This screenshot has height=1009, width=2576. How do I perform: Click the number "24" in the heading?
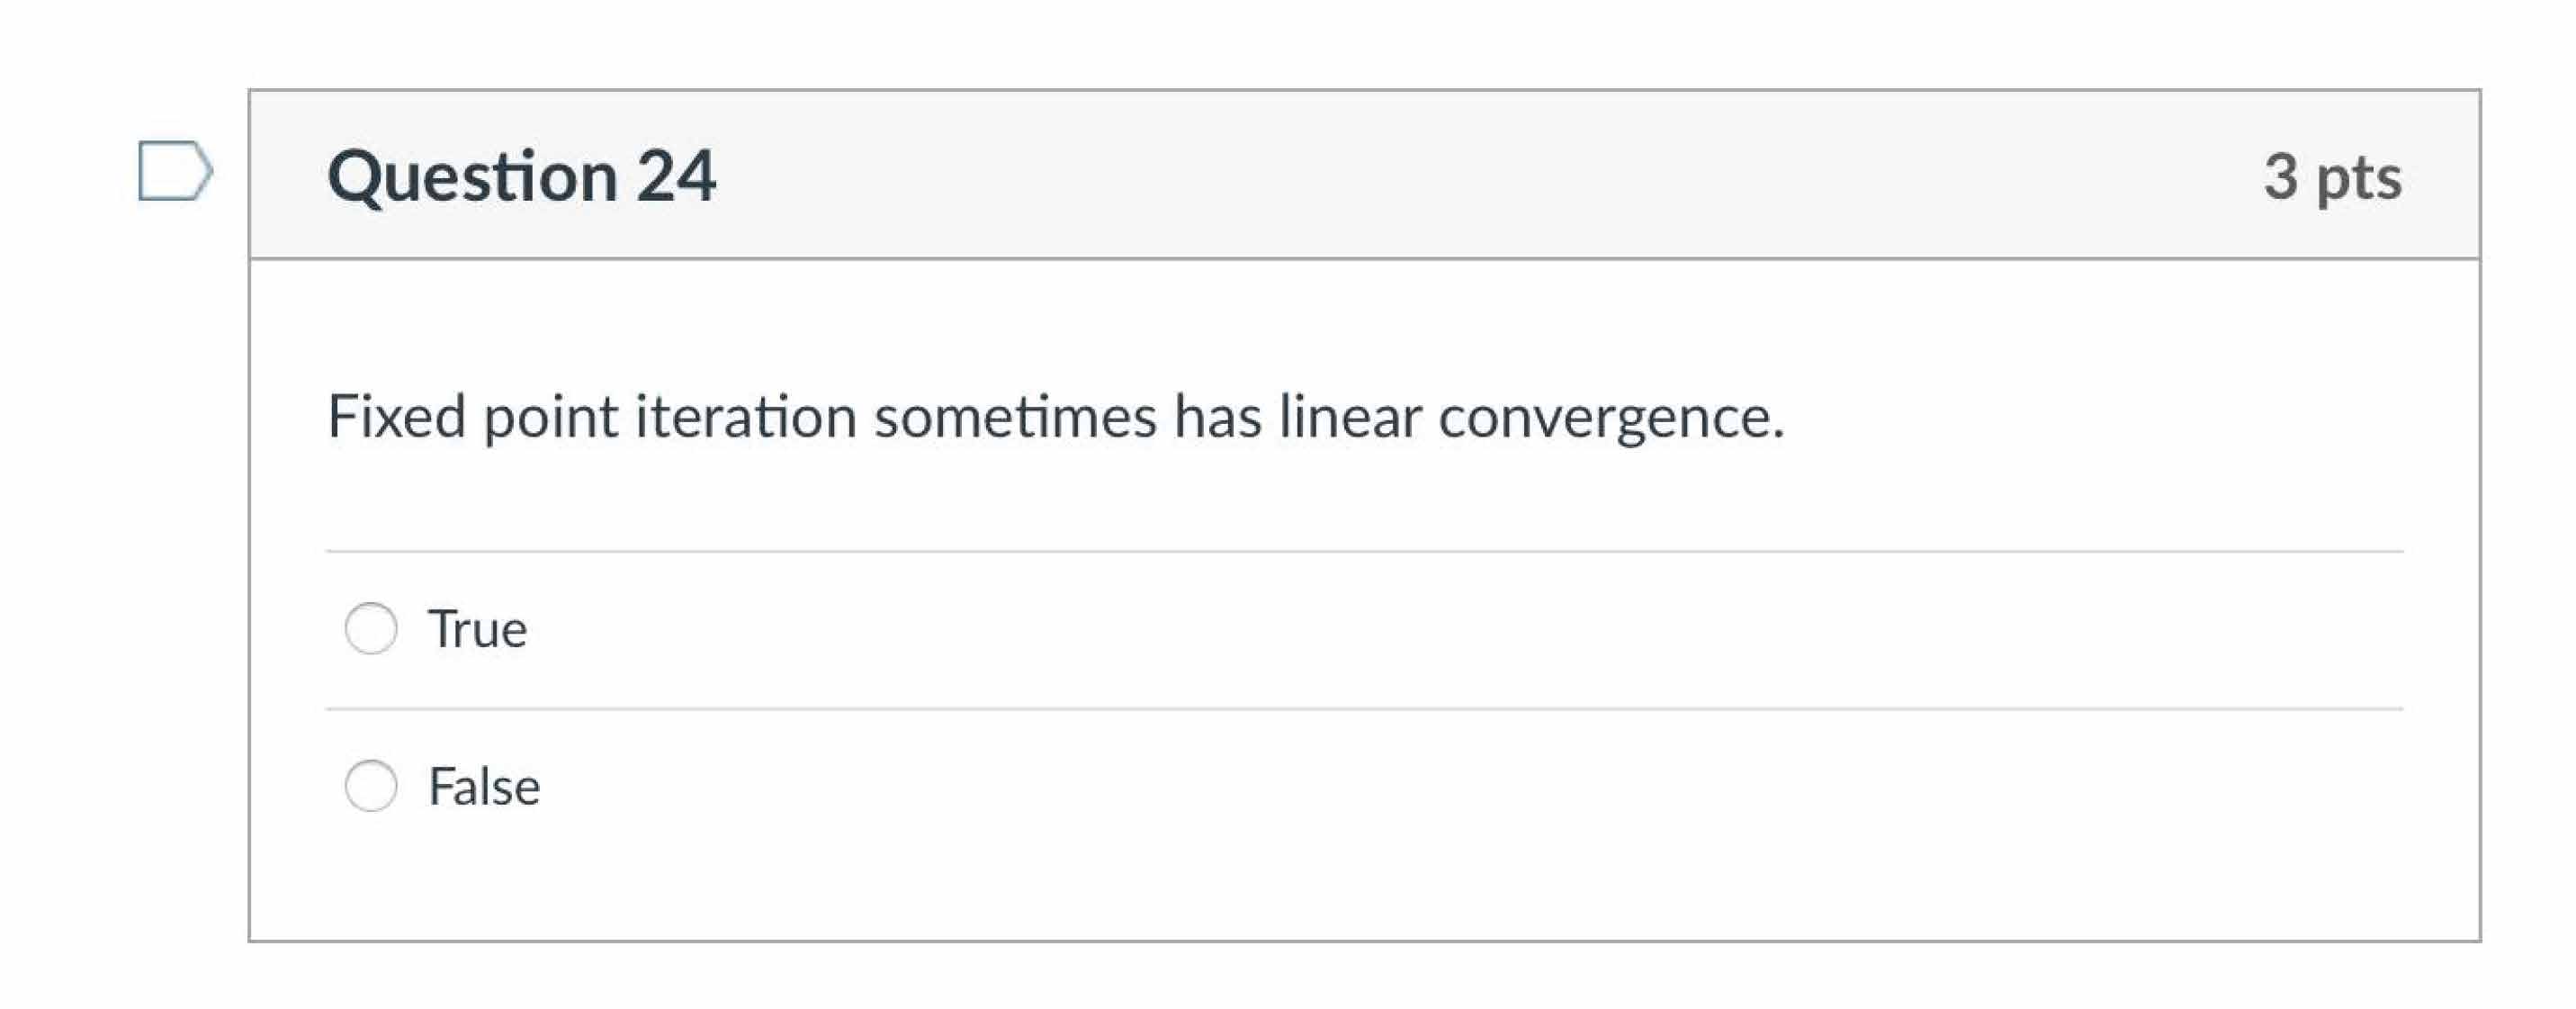(676, 177)
